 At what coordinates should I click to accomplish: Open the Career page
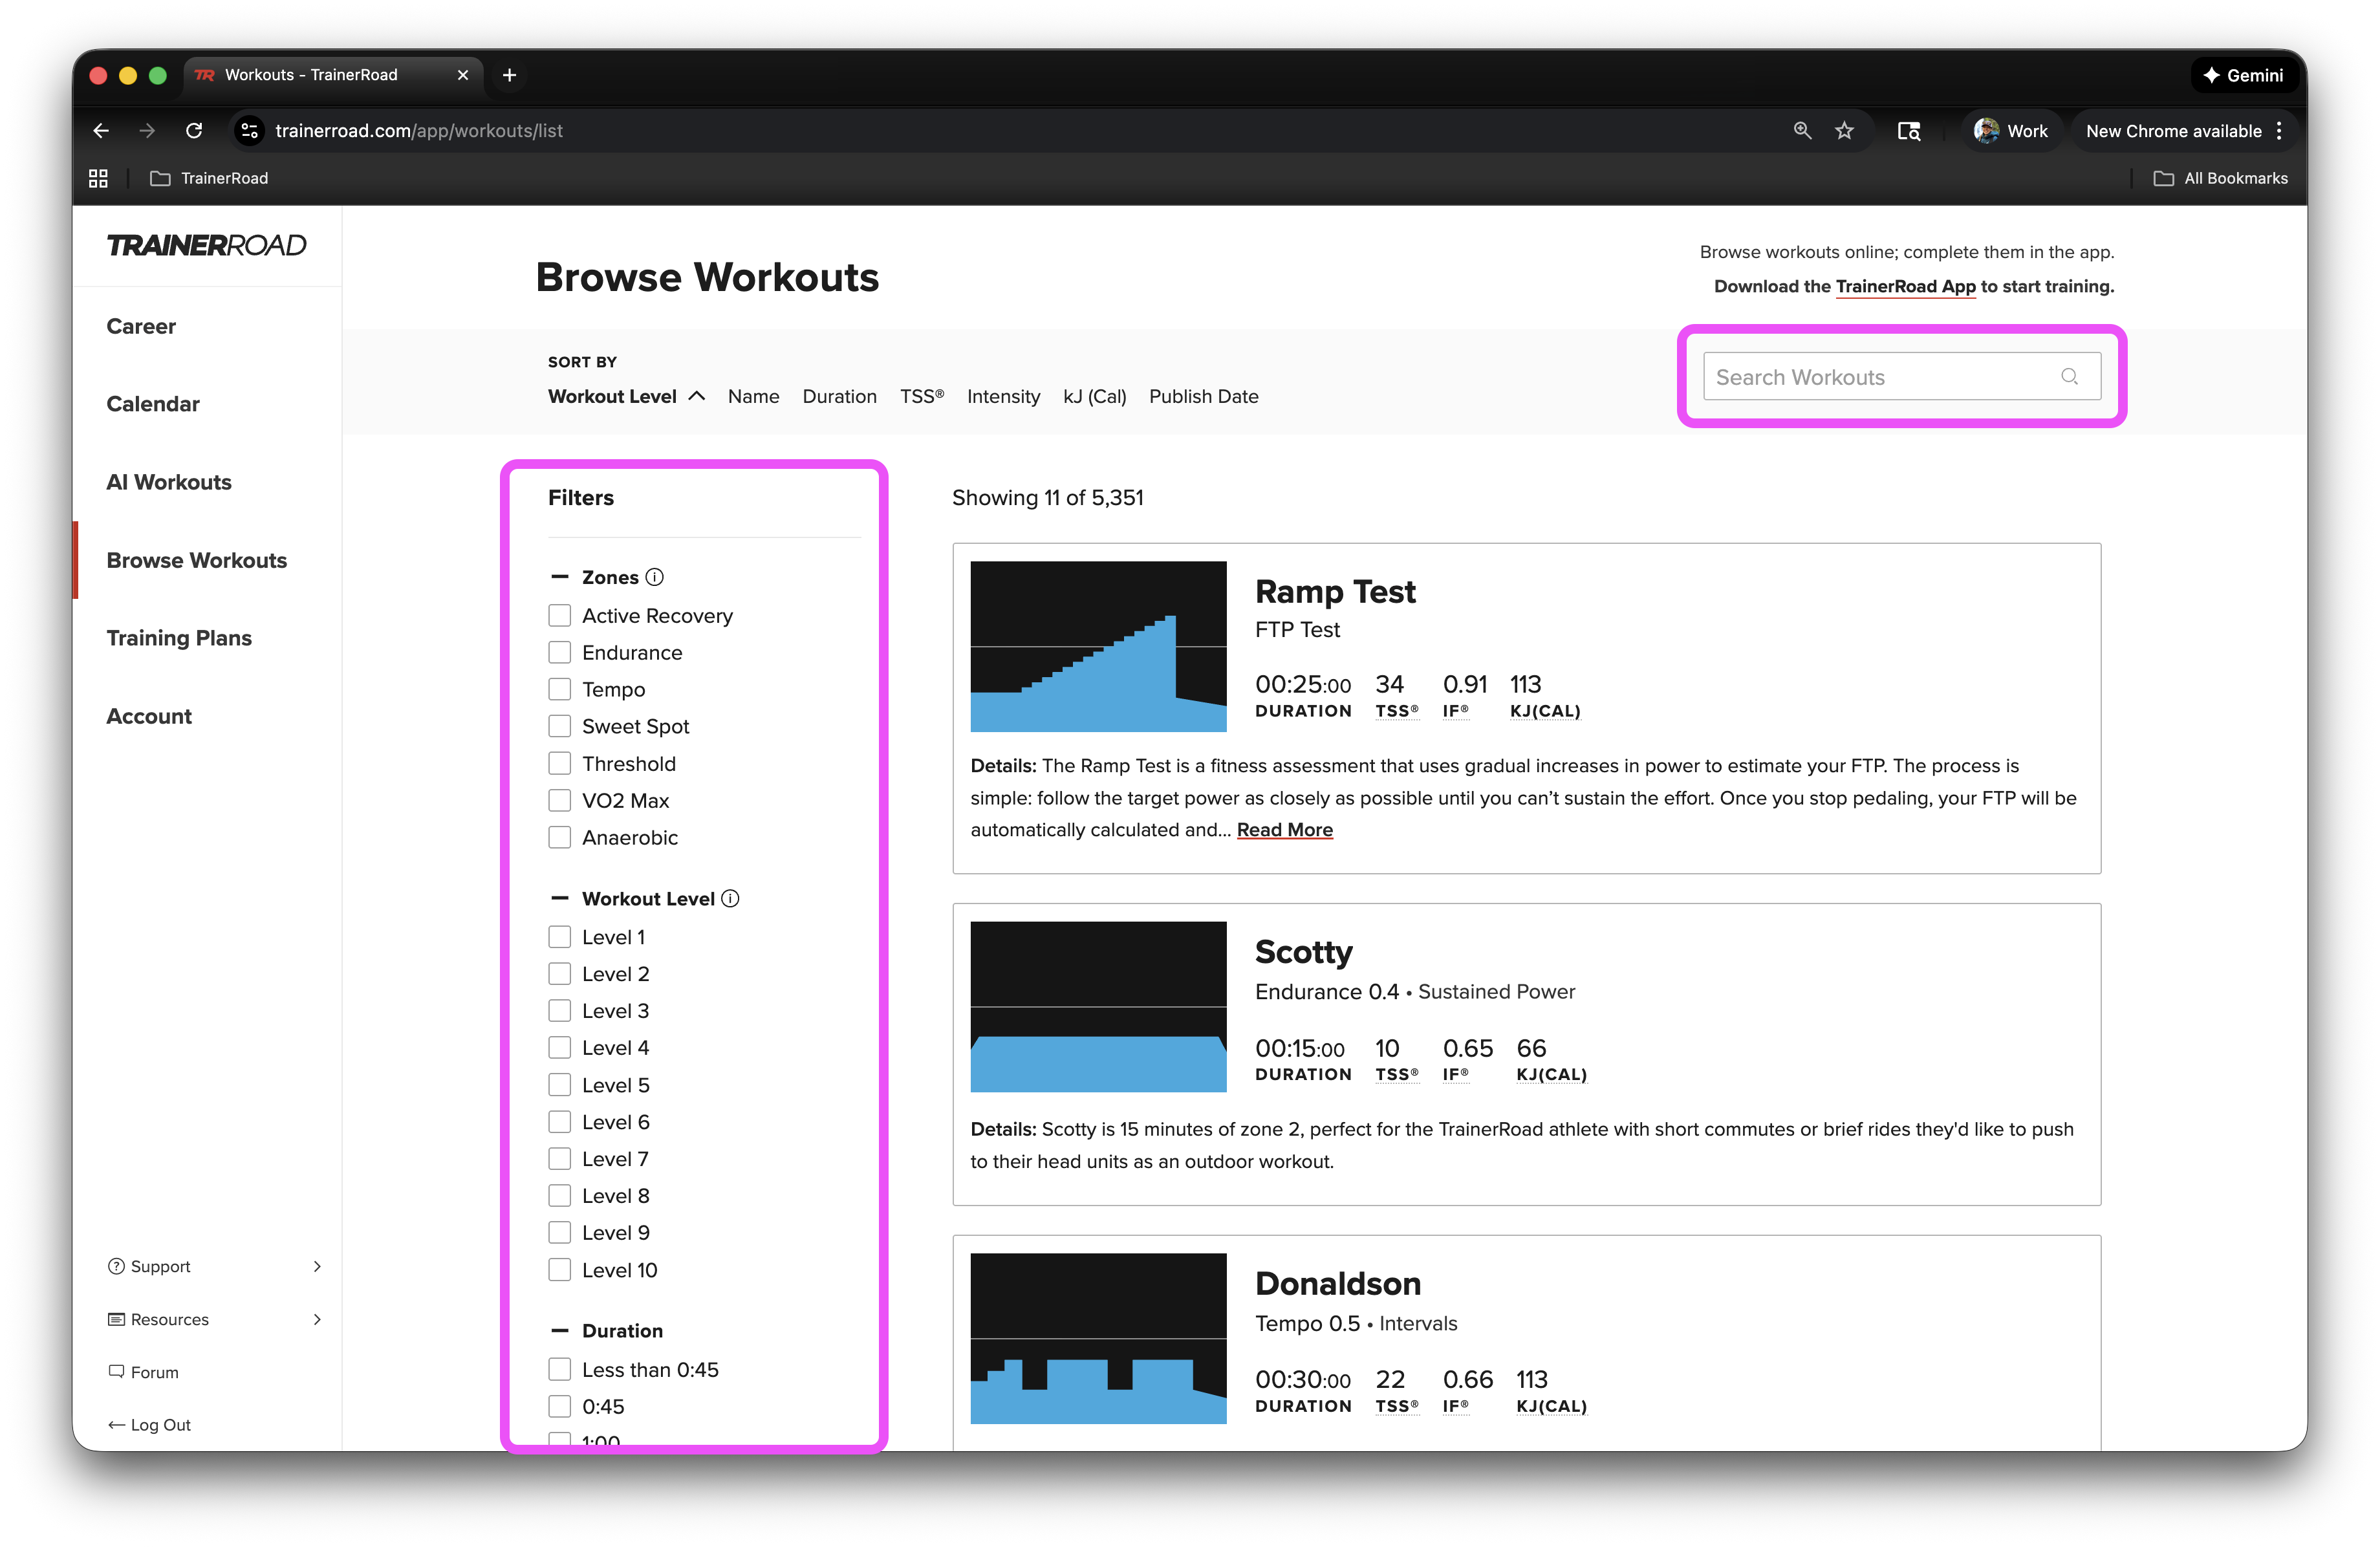click(141, 326)
